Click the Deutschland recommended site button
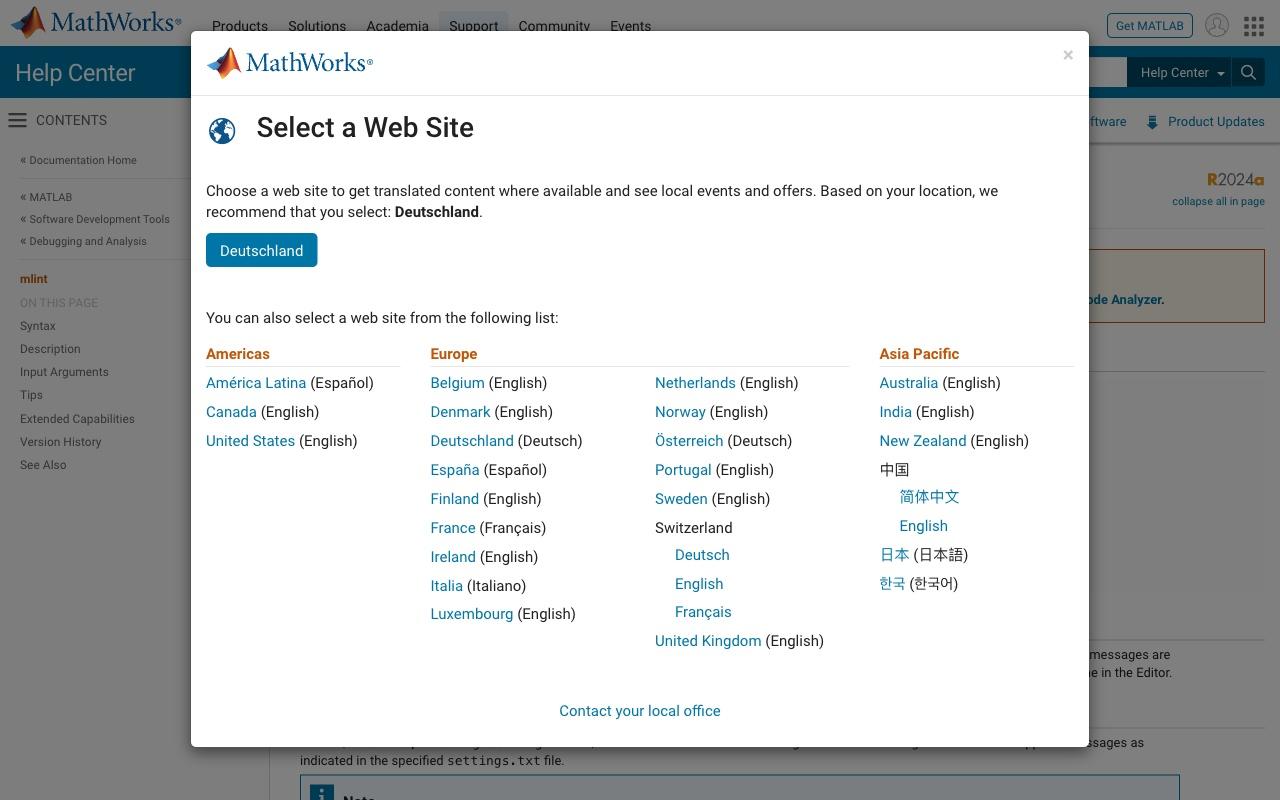Image resolution: width=1280 pixels, height=800 pixels. pyautogui.click(x=261, y=250)
